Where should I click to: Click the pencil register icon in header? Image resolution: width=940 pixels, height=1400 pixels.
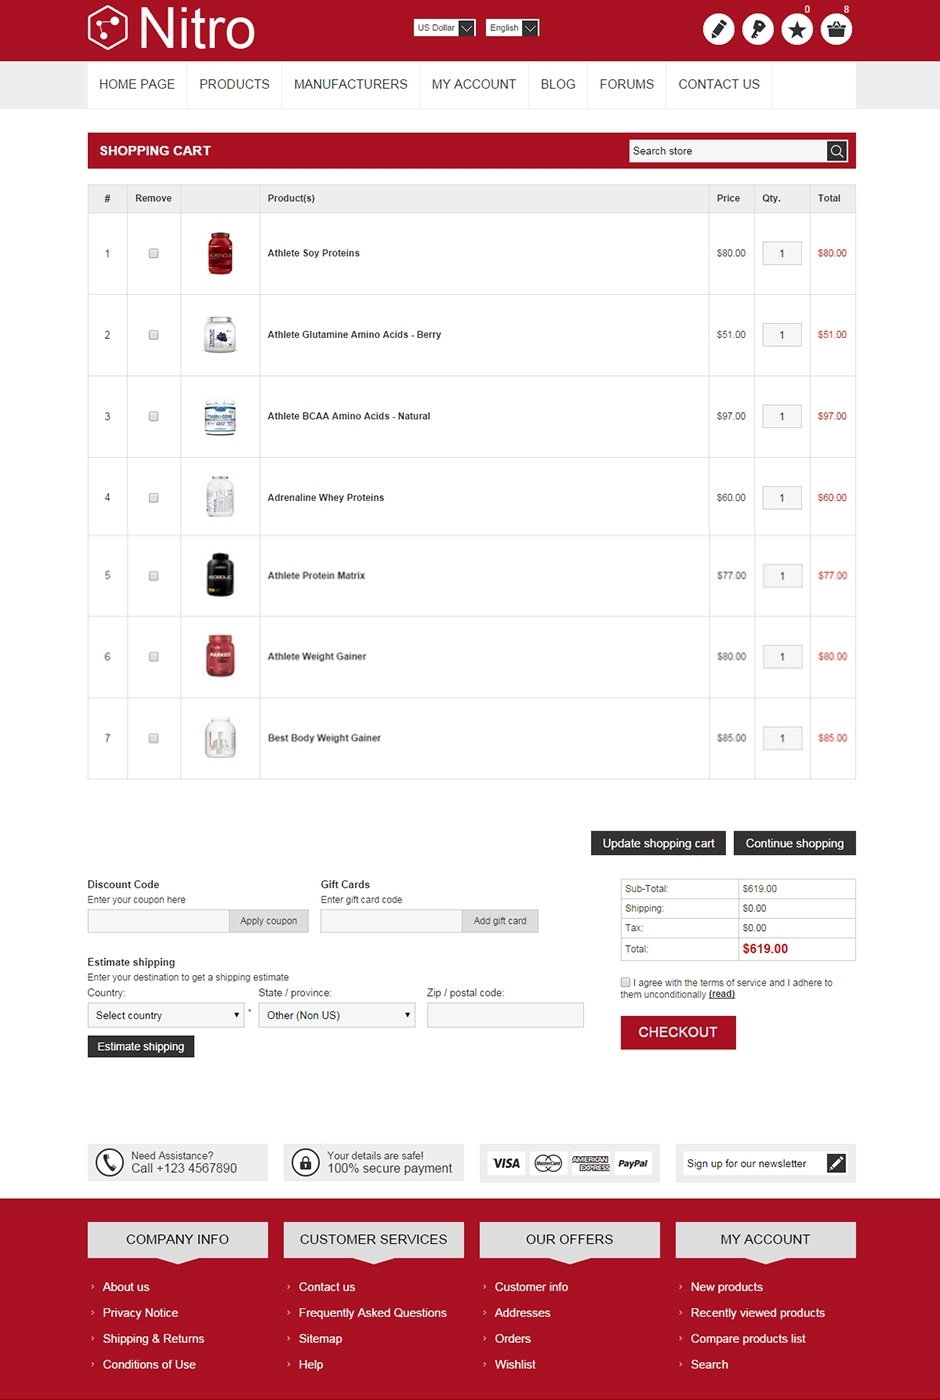[x=718, y=29]
